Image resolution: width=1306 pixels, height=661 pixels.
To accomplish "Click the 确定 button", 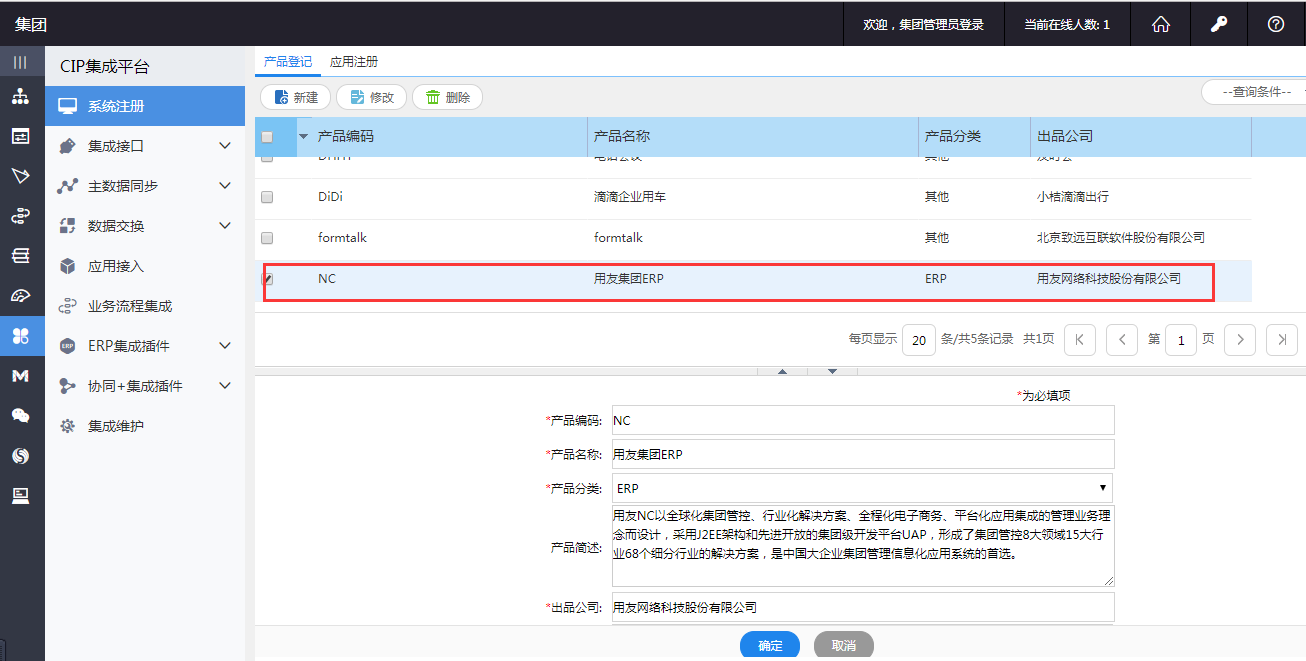I will tap(770, 646).
